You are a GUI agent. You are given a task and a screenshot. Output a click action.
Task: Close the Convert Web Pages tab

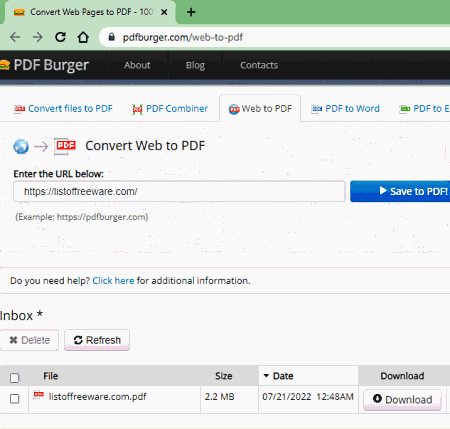[164, 12]
